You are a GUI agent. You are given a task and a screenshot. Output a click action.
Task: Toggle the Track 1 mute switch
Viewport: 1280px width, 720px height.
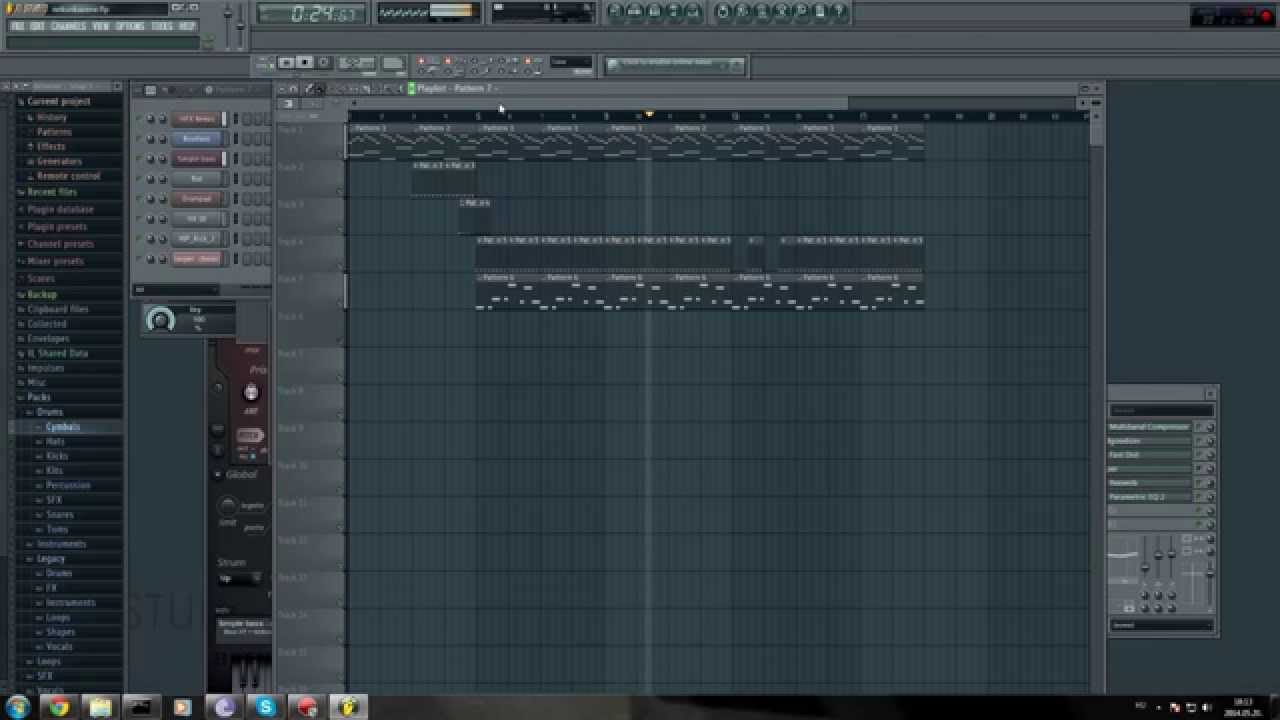(x=341, y=153)
